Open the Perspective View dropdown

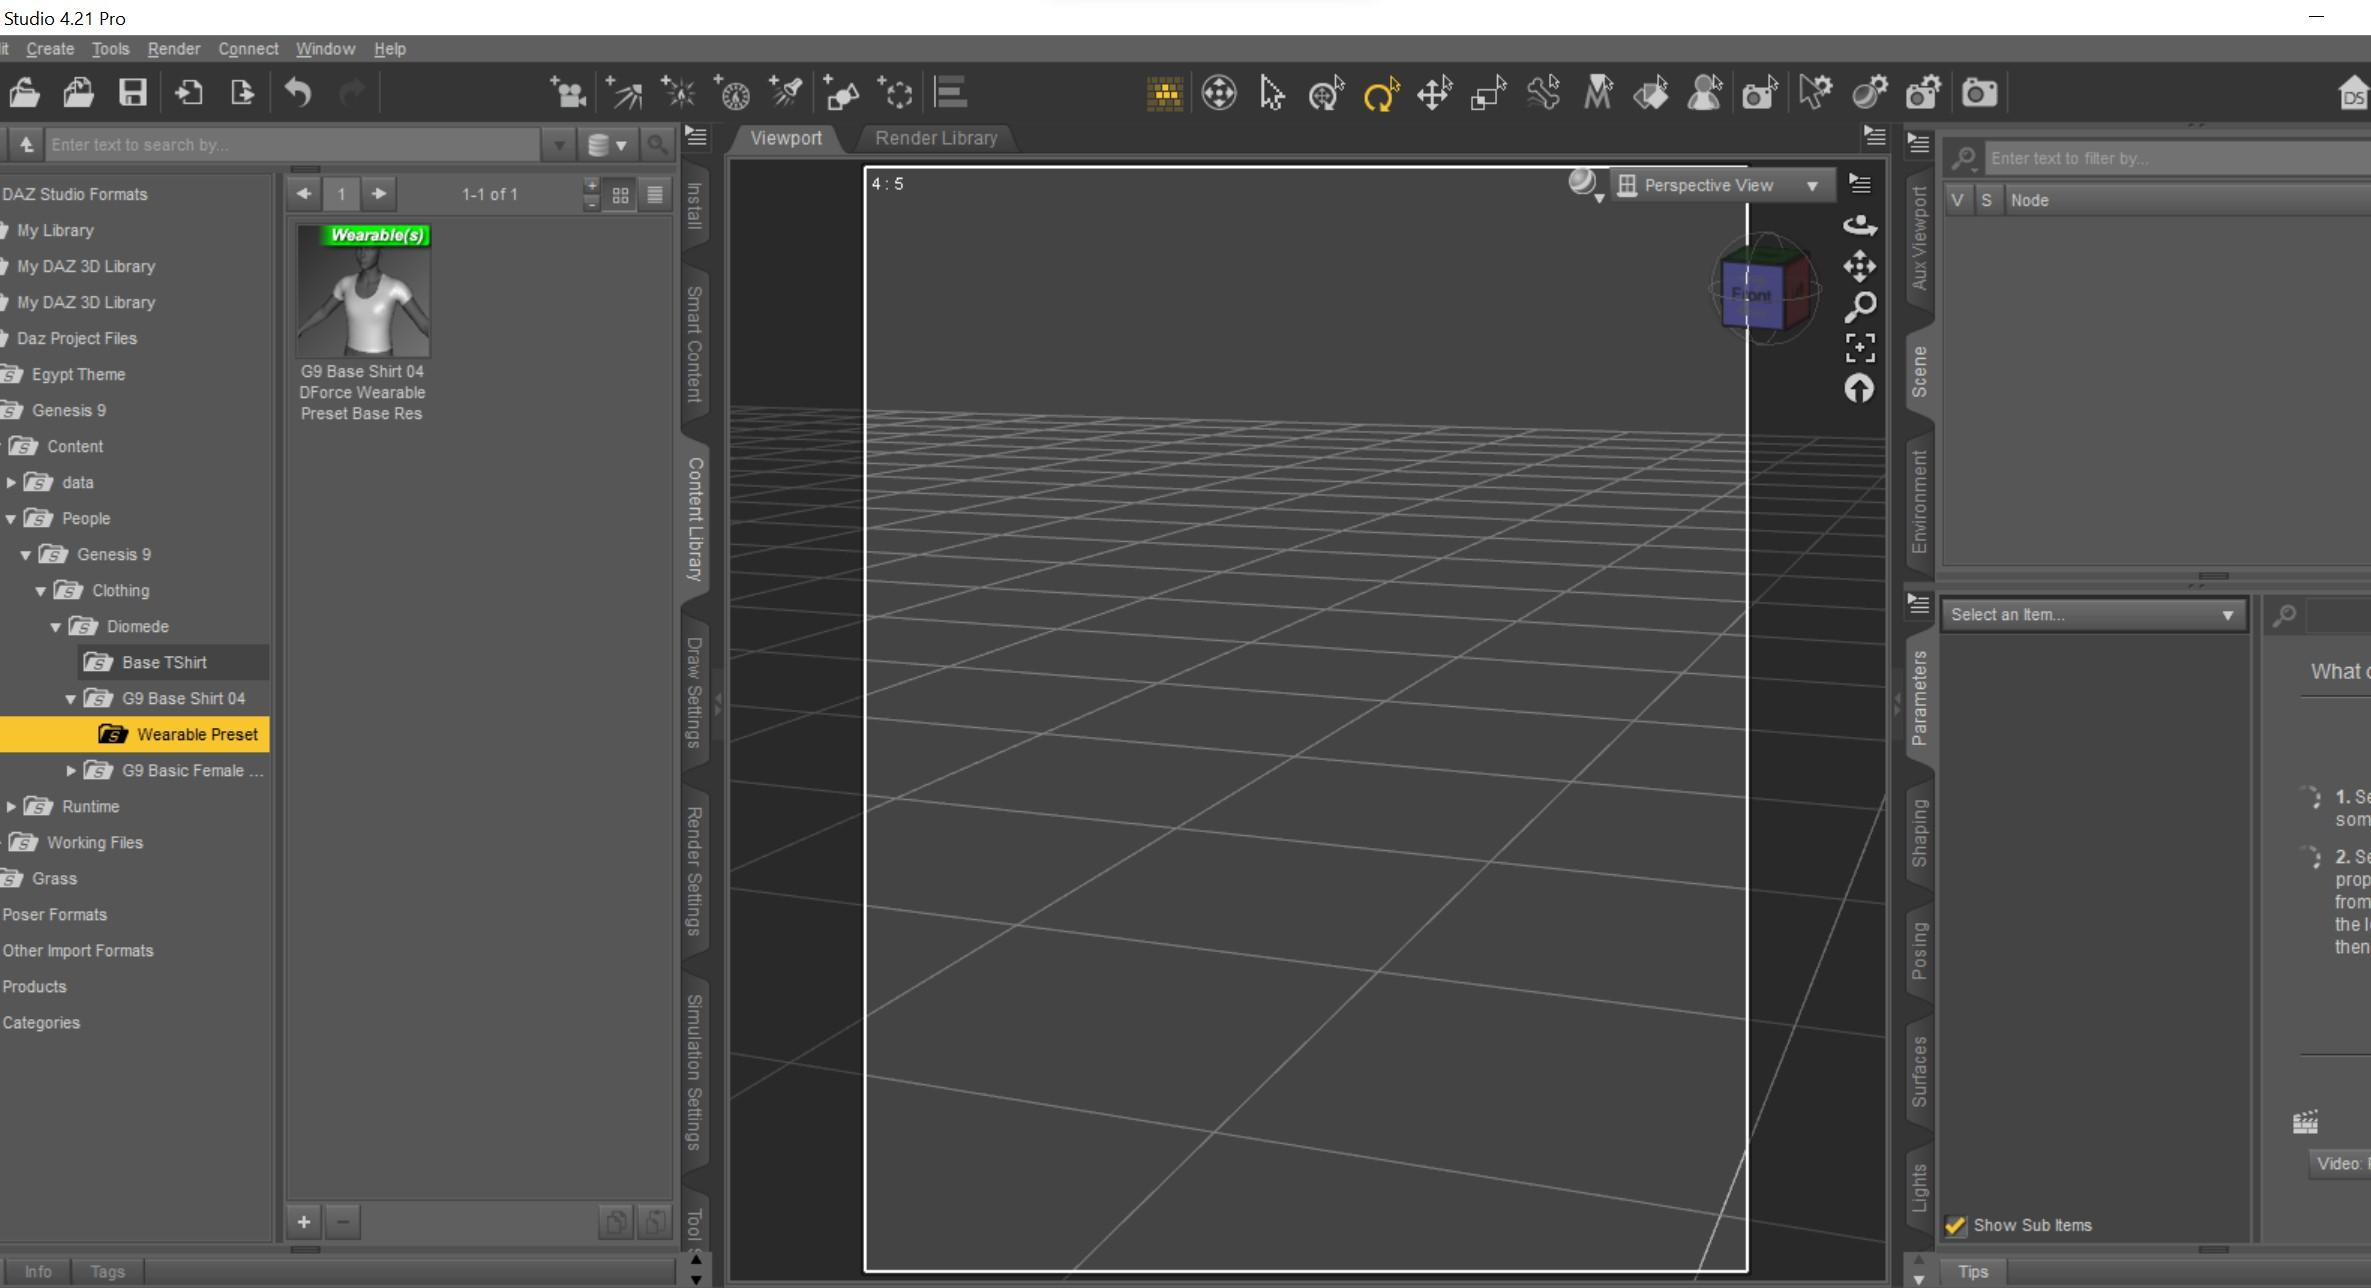[1720, 185]
